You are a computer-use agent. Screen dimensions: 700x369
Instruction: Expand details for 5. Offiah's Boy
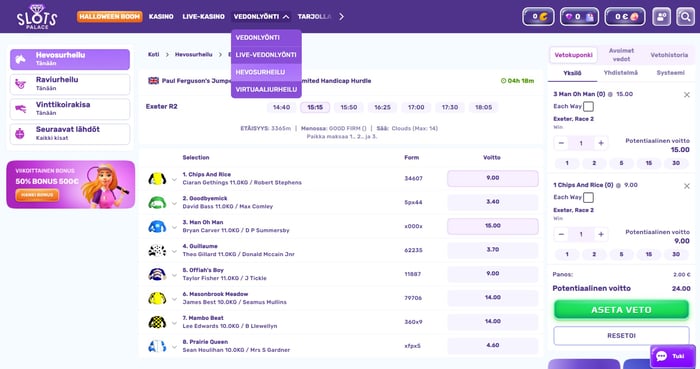point(174,275)
